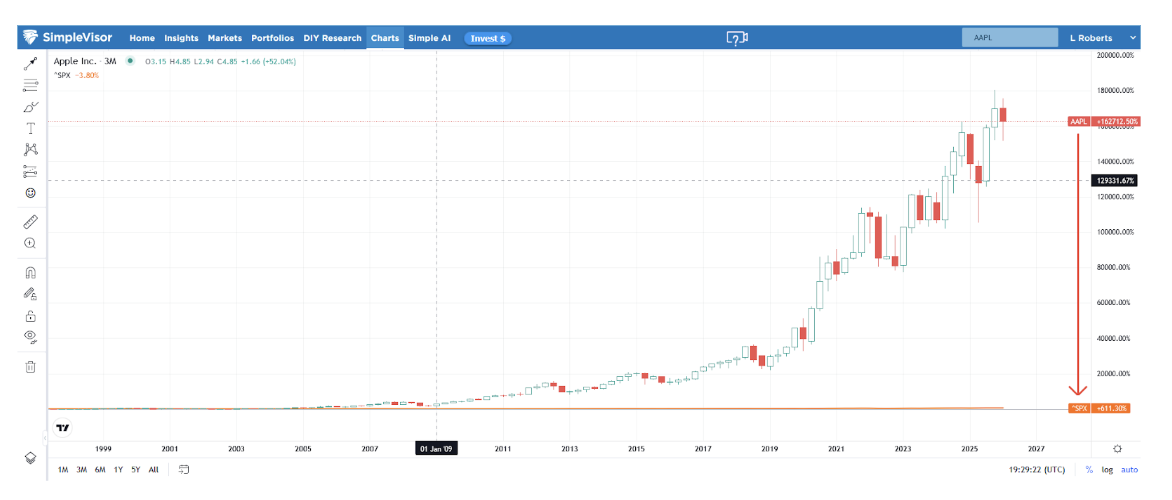Open the Portfolios menu
1172x500 pixels.
[x=273, y=38]
